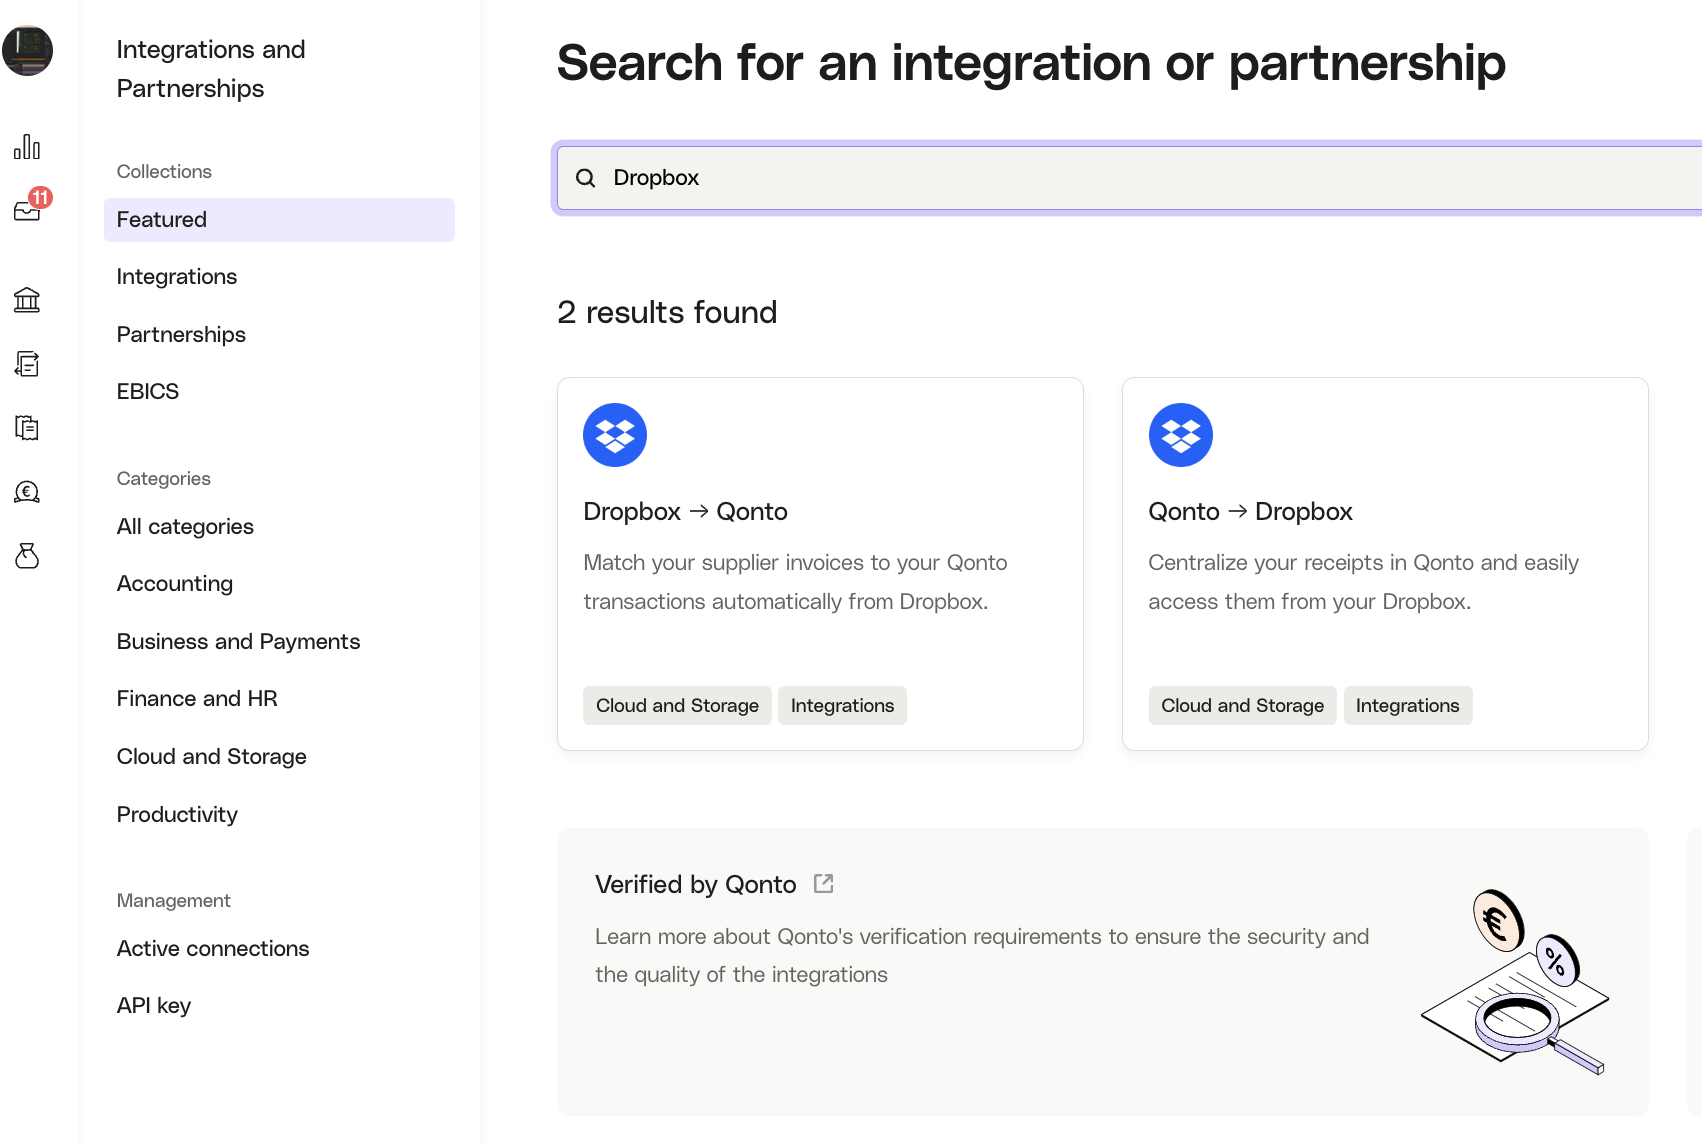Open the EBICS collection

(148, 392)
